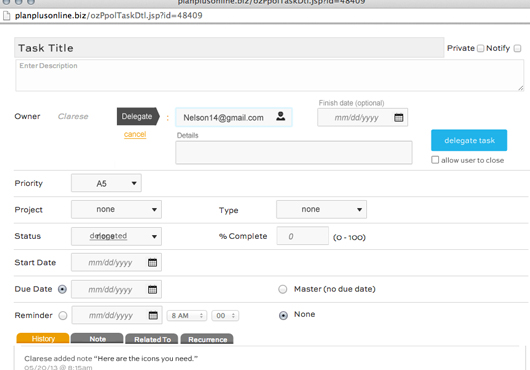Viewport: 530px width, 370px height.
Task: Click the dark Delegate arrow button
Action: click(138, 117)
